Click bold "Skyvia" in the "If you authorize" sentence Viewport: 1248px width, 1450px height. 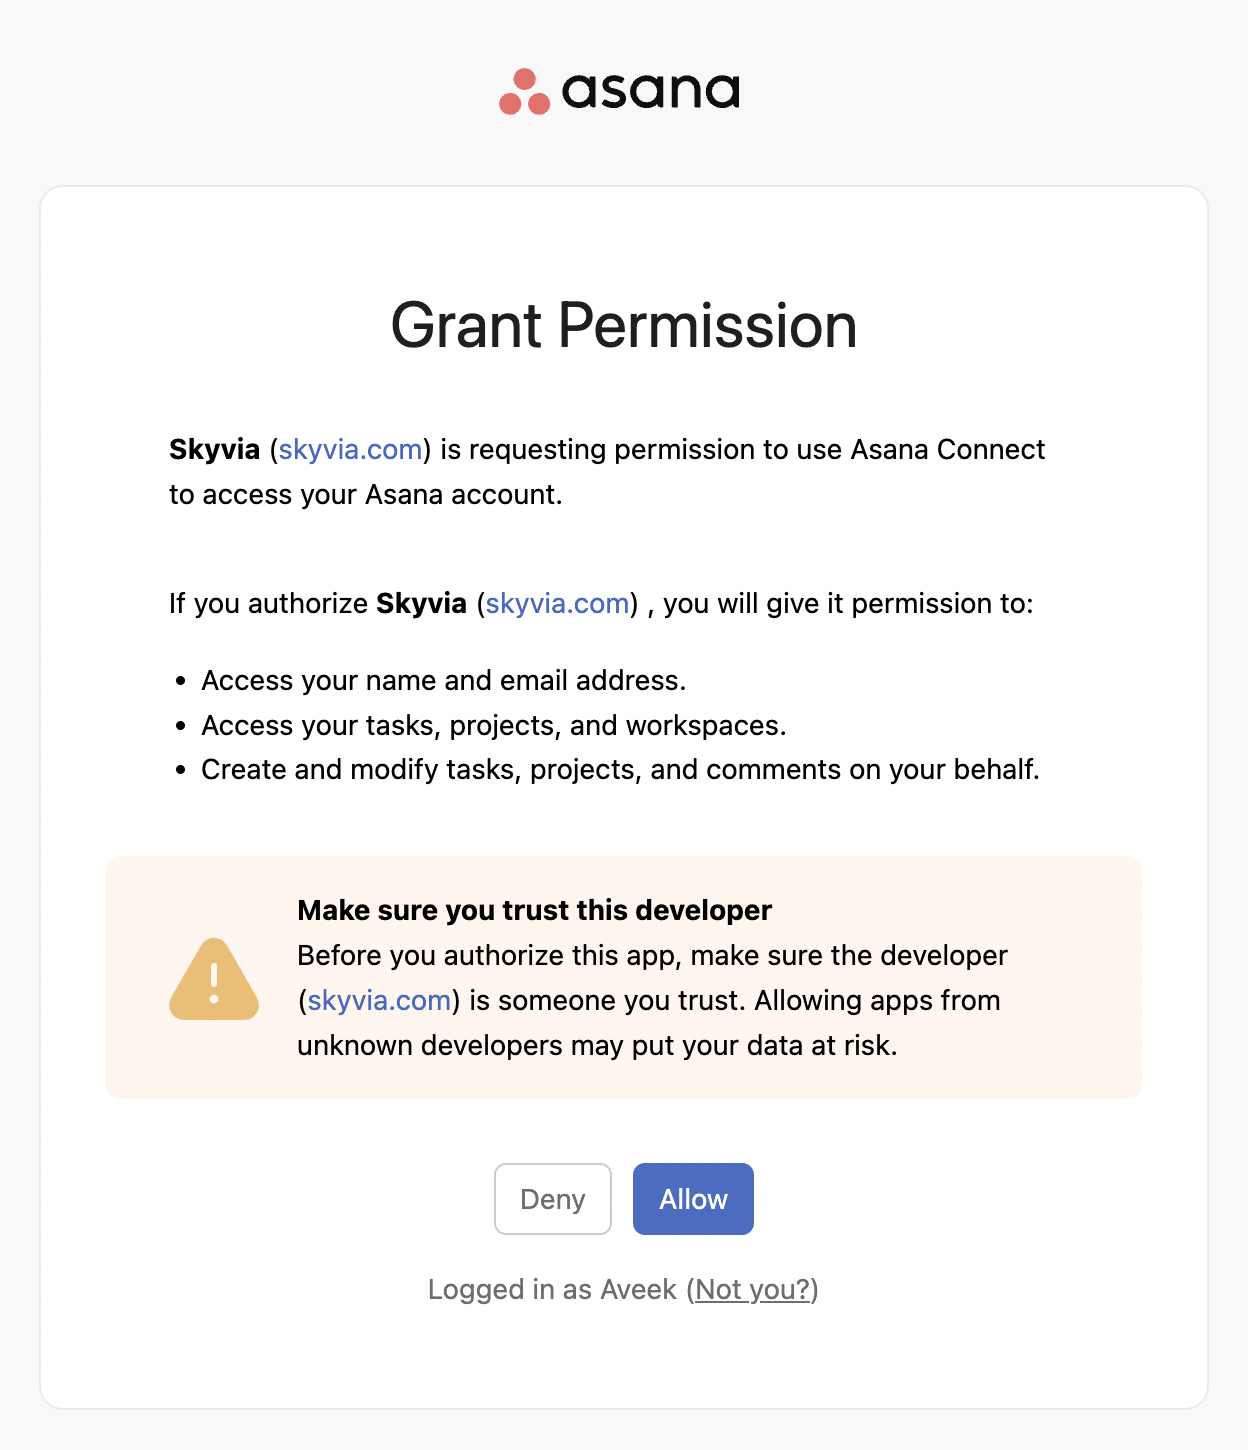(x=421, y=604)
